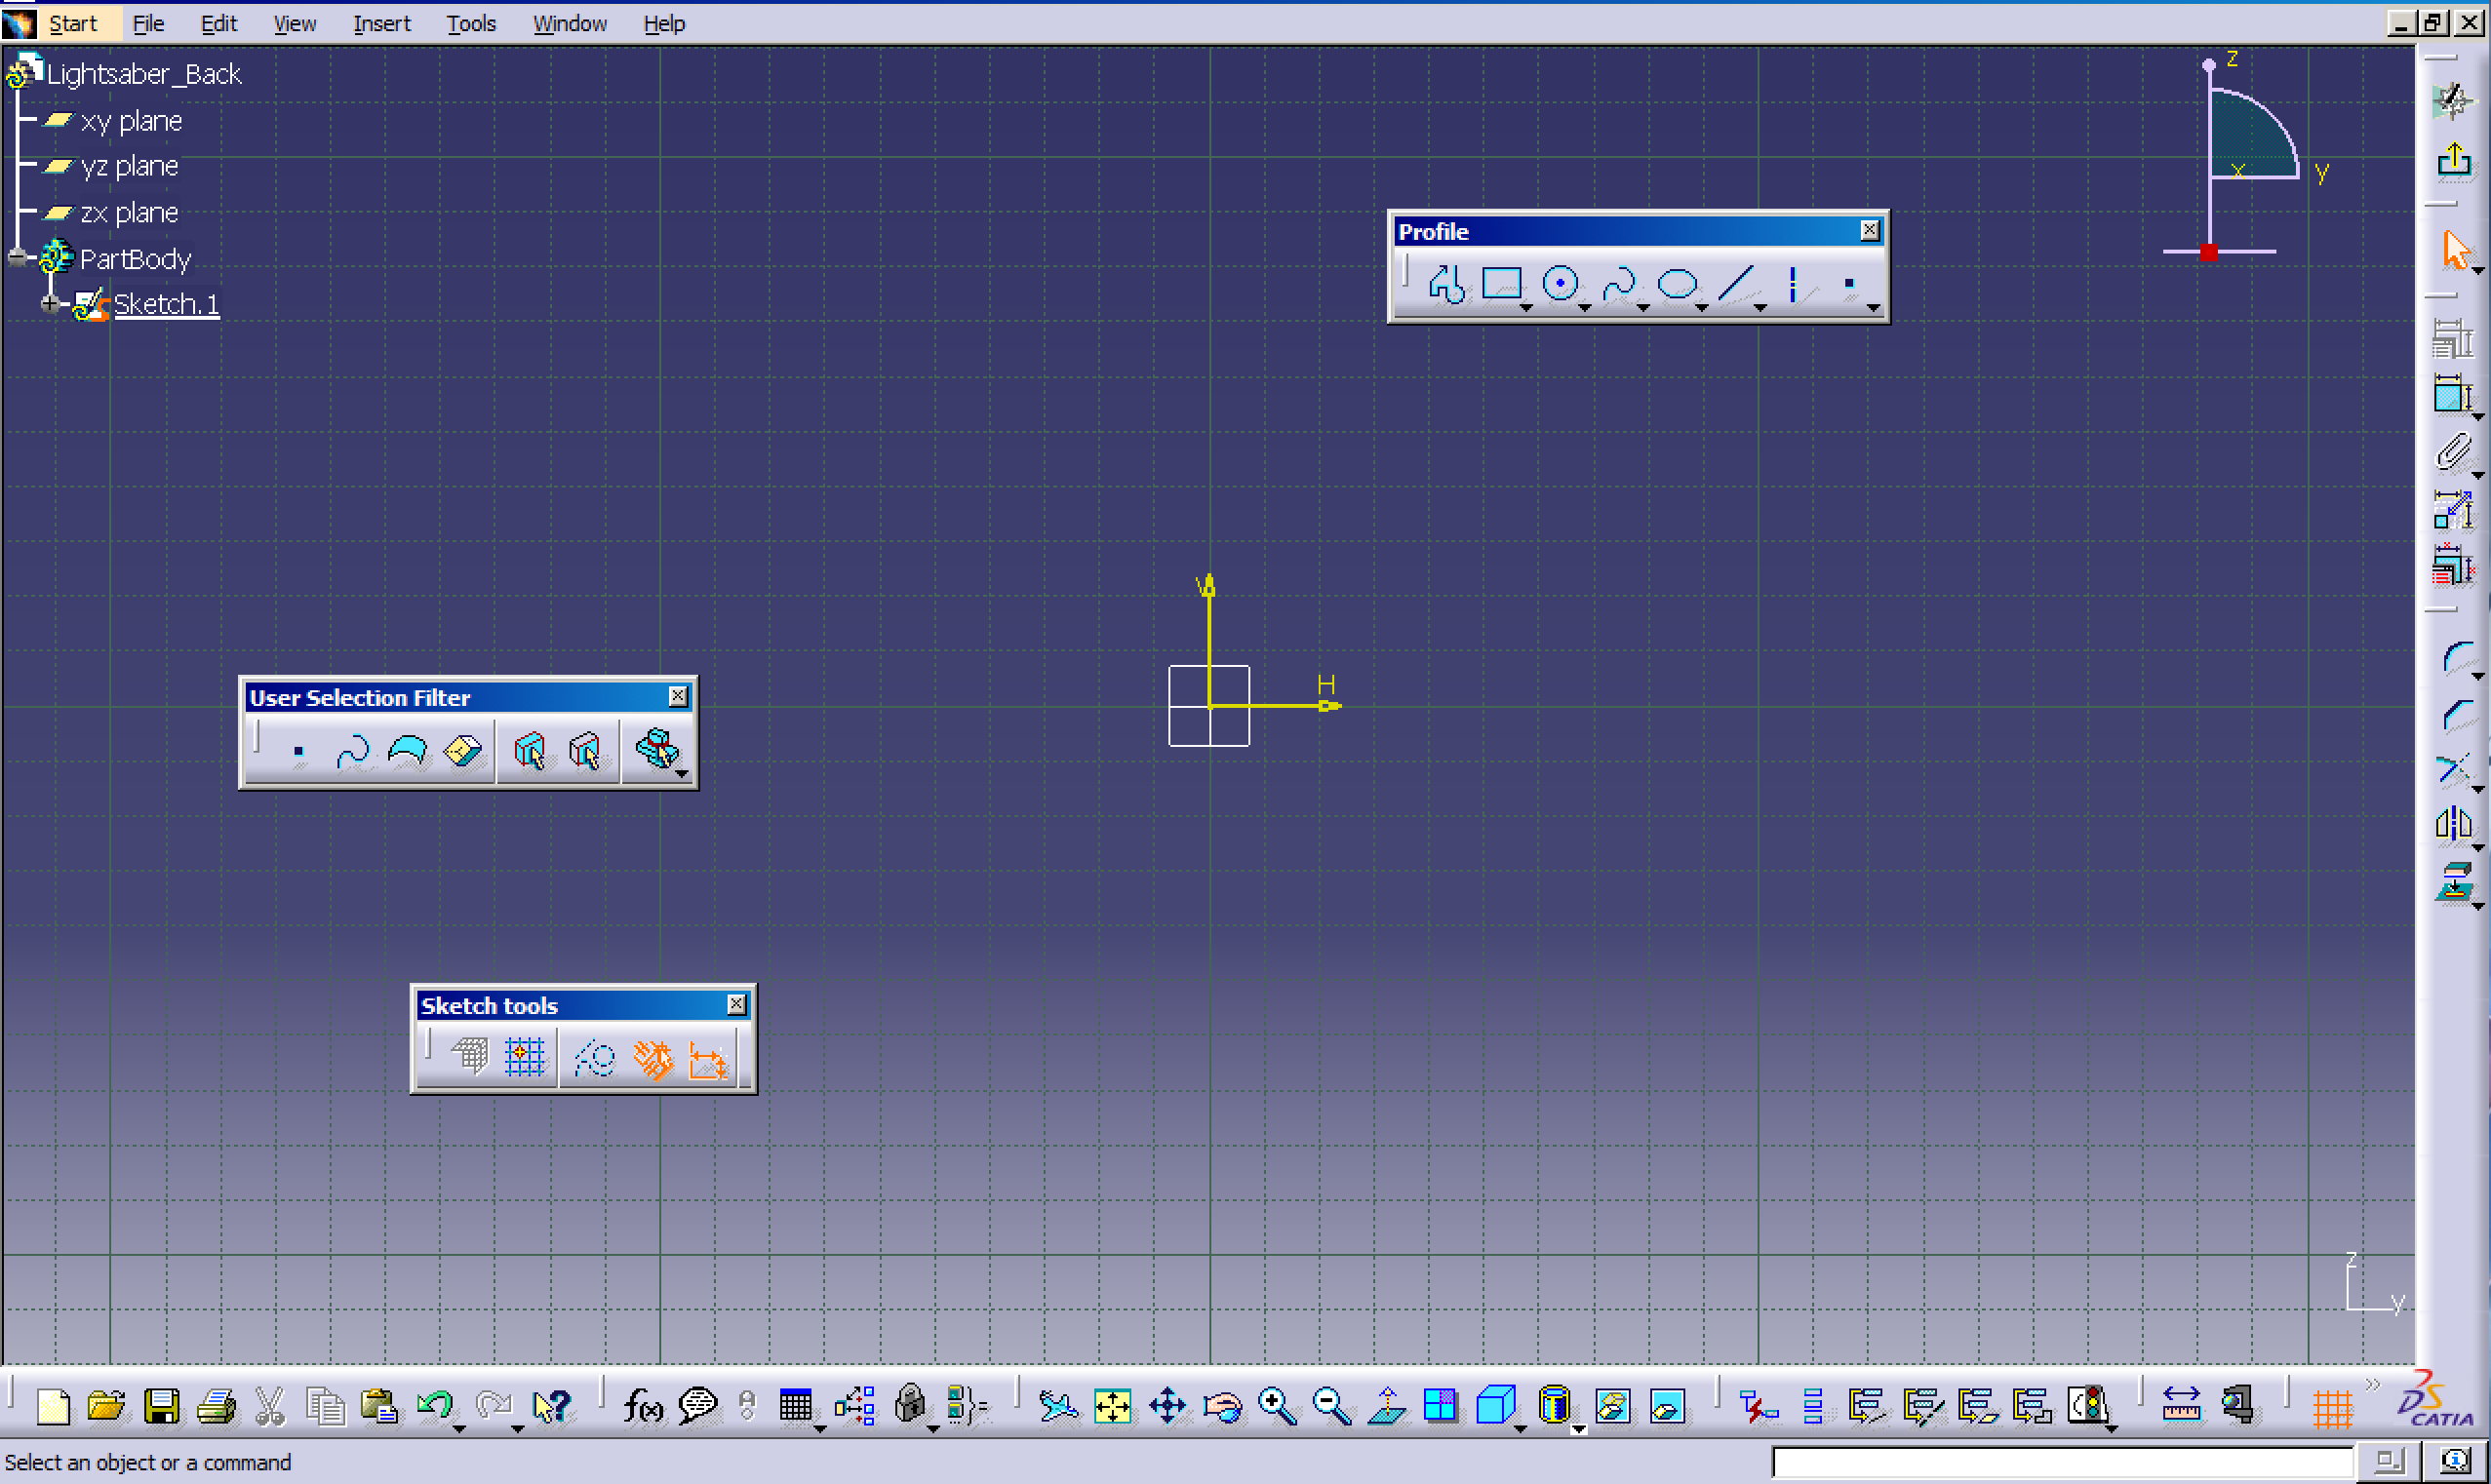Select the Trim relimitation tool
Viewport: 2491px width, 1484px height.
coord(2456,770)
